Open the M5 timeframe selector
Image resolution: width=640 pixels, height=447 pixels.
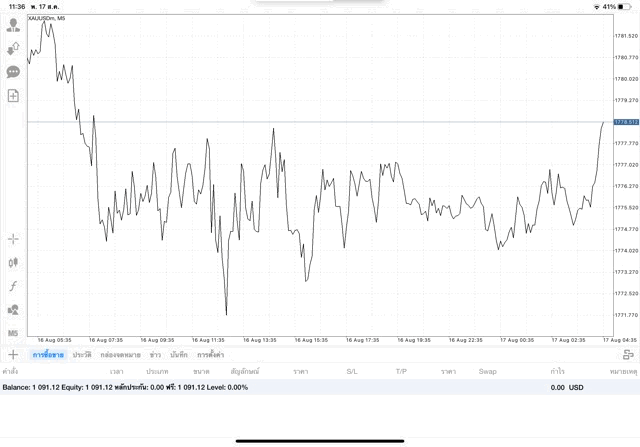click(13, 333)
